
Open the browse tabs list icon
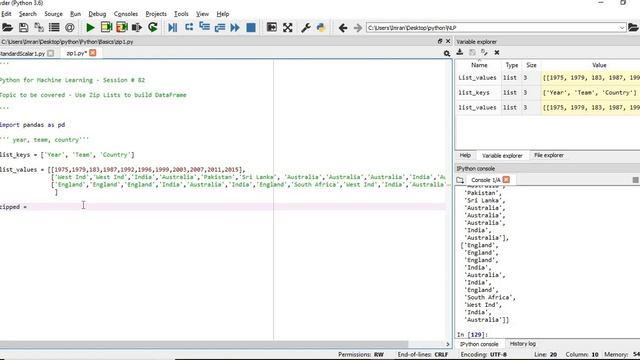pos(54,28)
